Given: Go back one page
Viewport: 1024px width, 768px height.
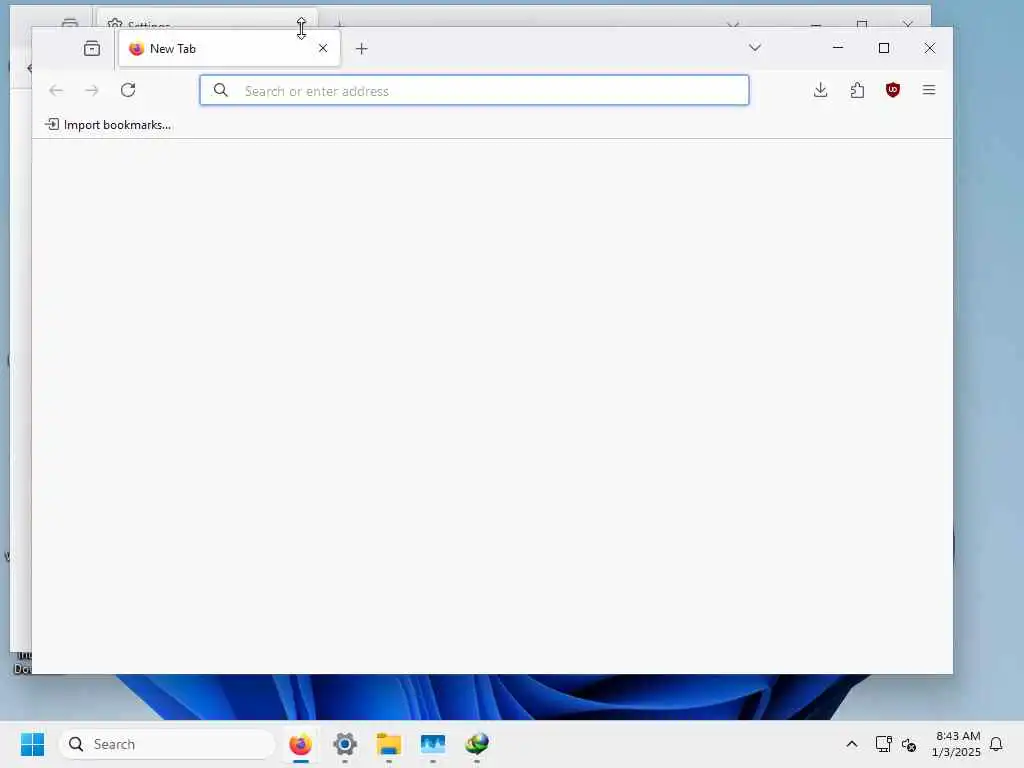Looking at the screenshot, I should 56,90.
